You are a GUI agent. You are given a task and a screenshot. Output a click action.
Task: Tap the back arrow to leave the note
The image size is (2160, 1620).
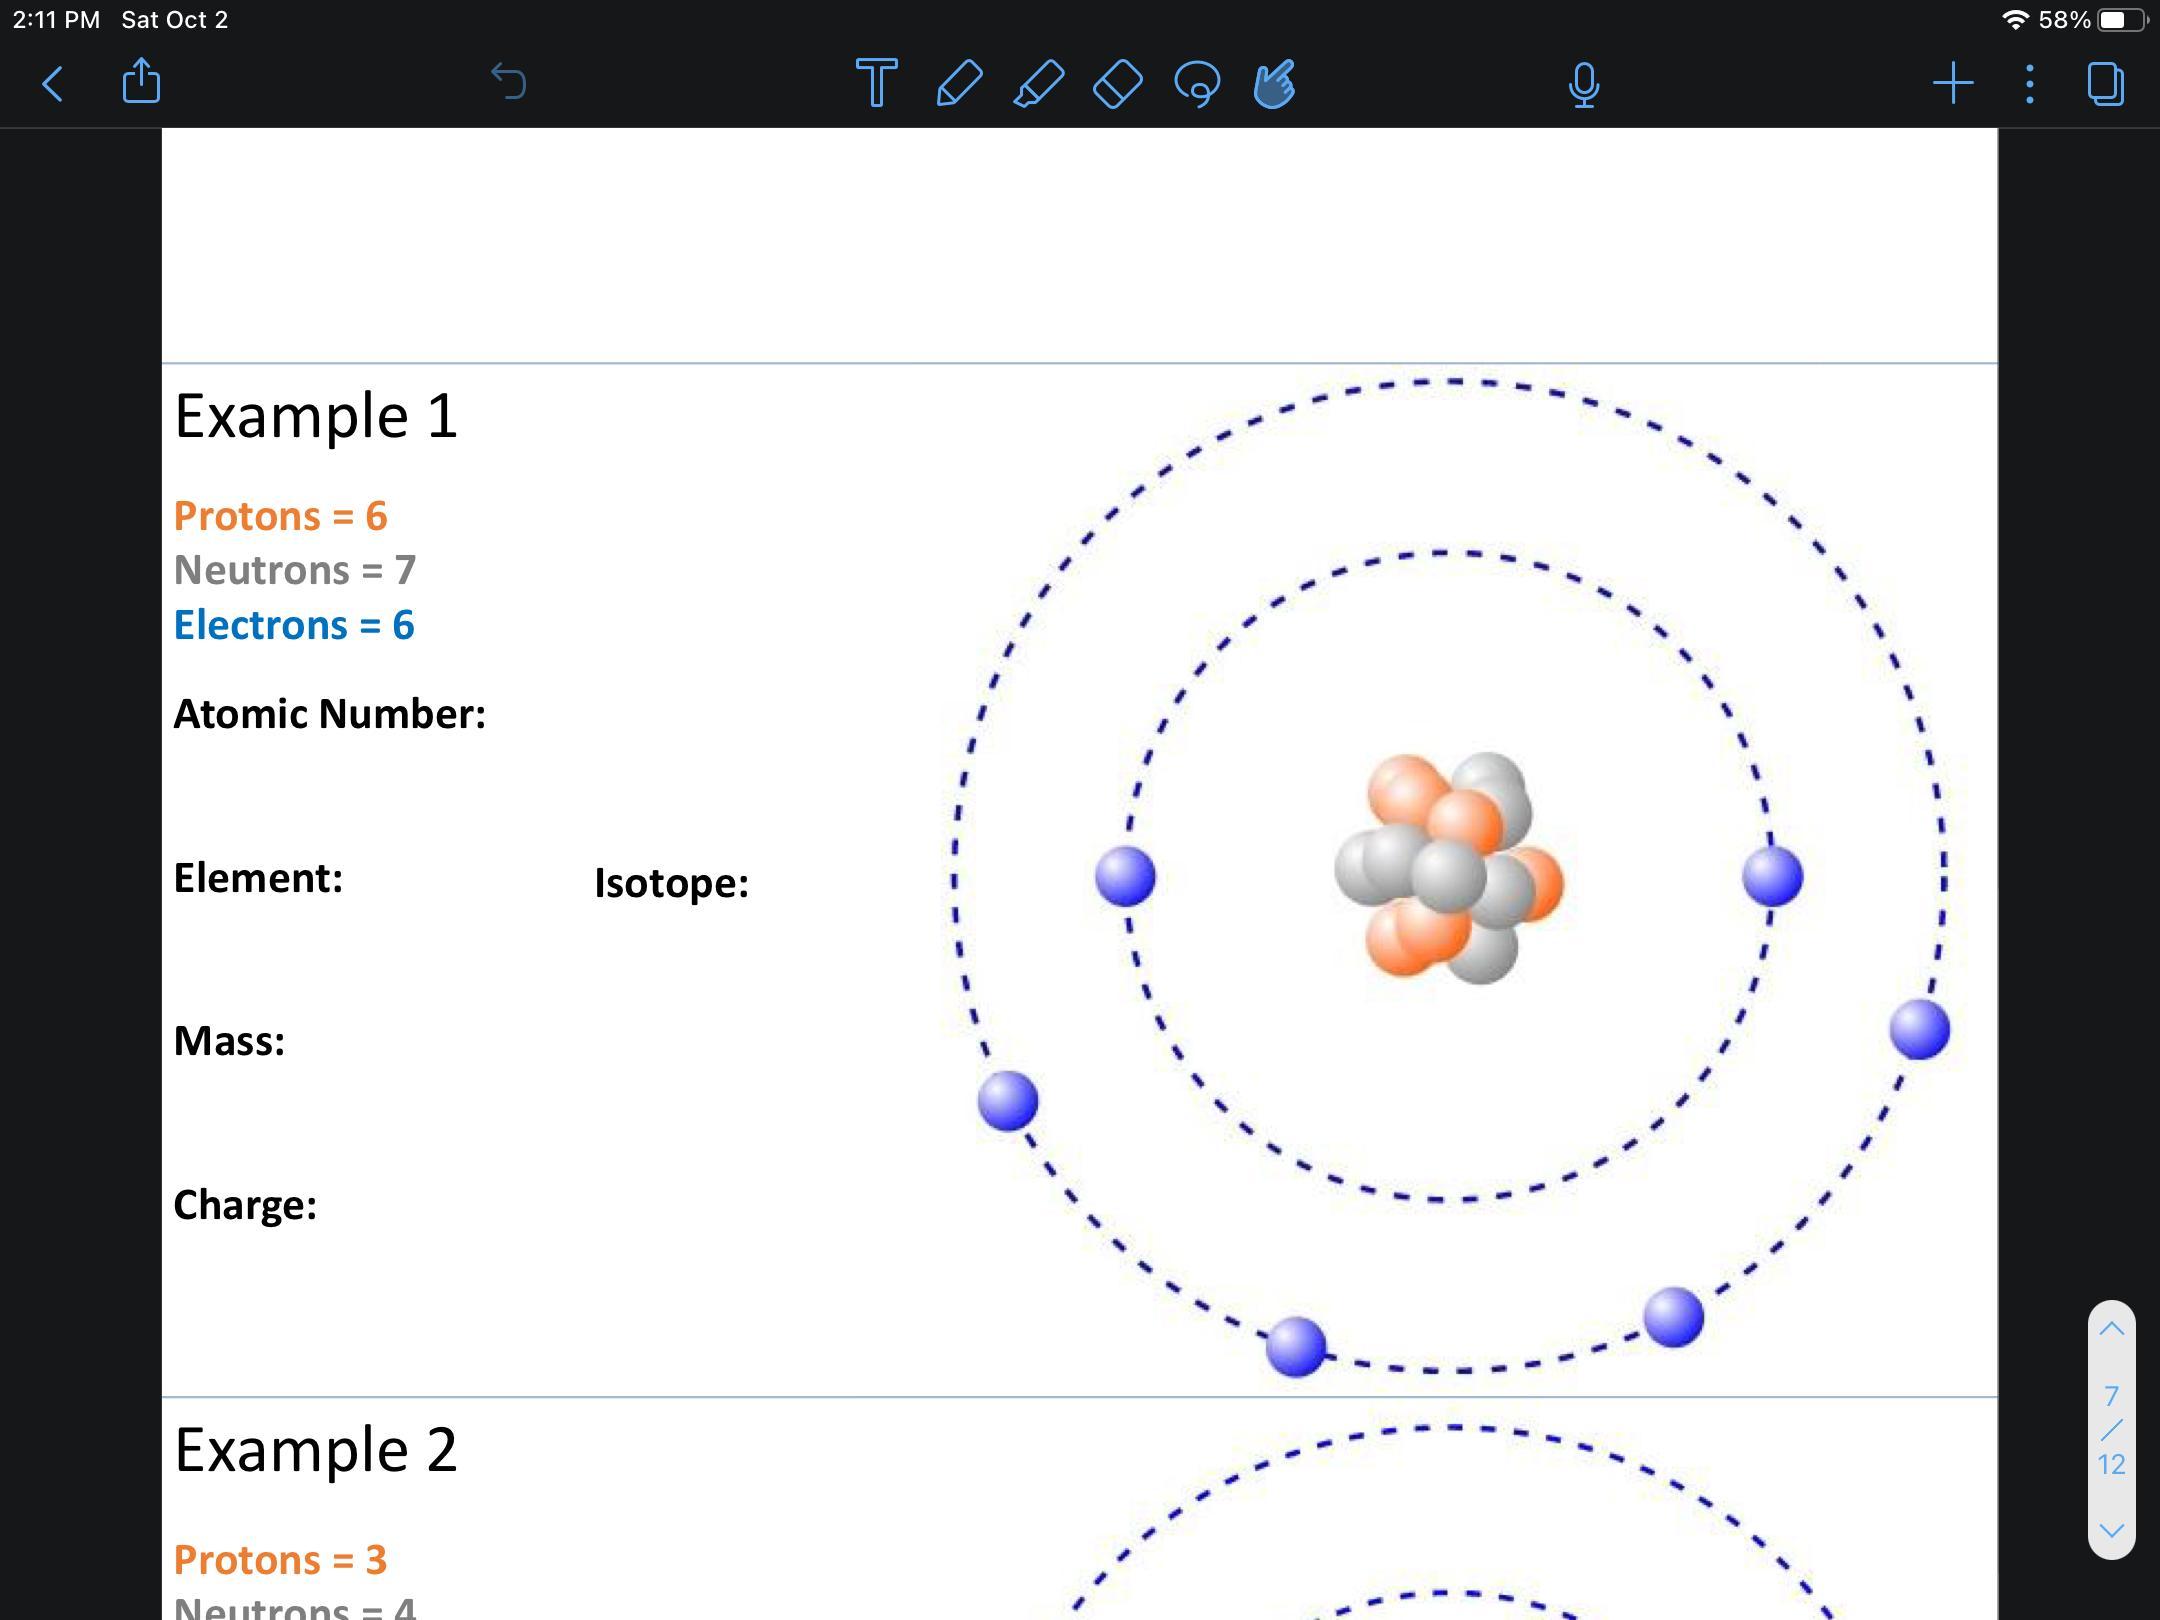(53, 84)
